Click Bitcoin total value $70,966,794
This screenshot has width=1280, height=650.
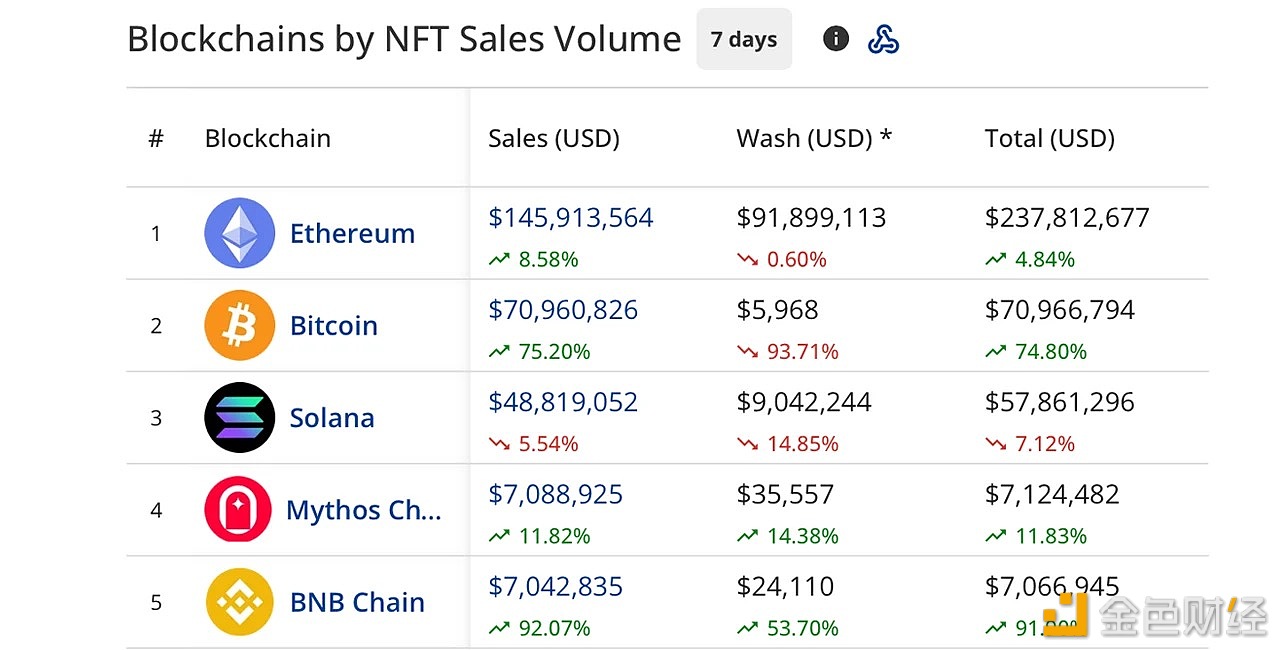click(1060, 310)
